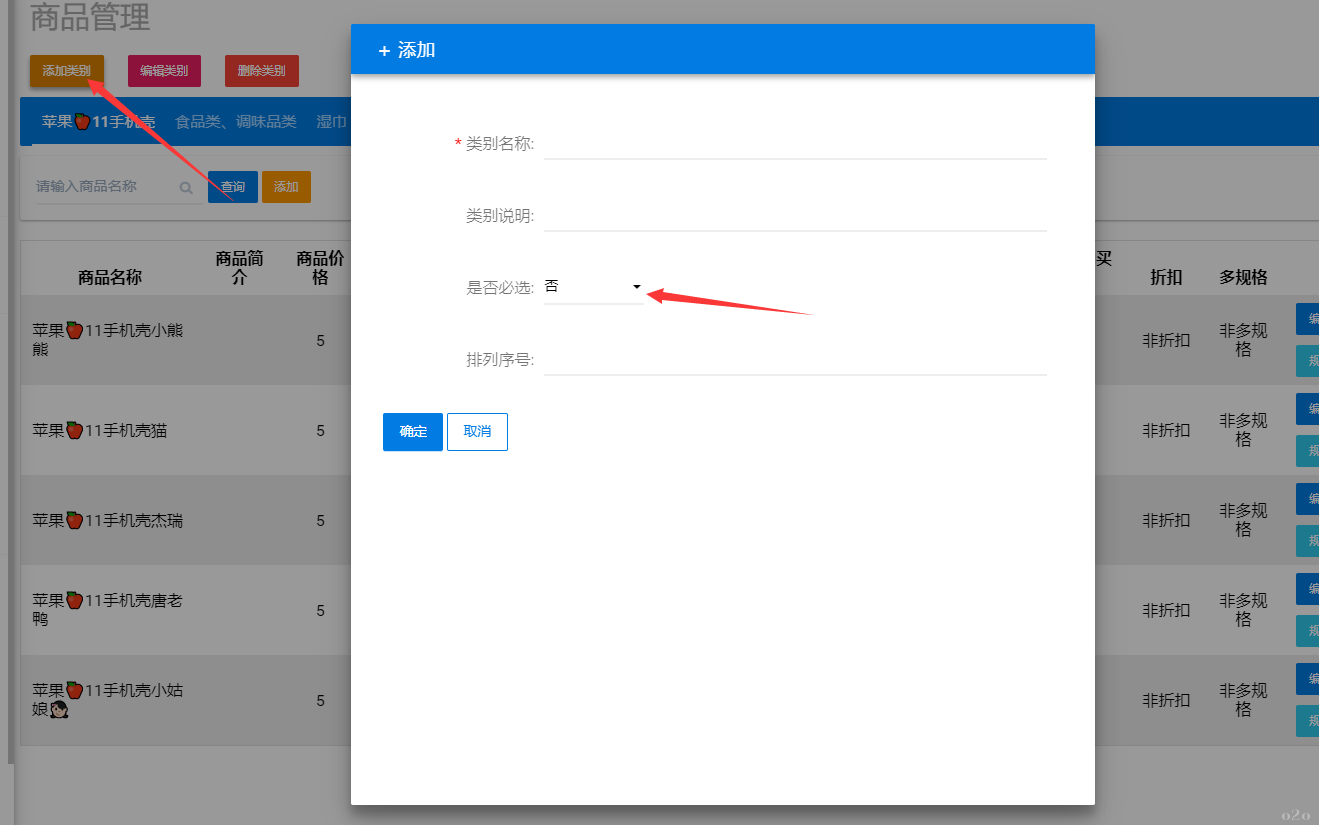1319x825 pixels.
Task: Open the 食品类、调味品类 tab
Action: [x=236, y=122]
